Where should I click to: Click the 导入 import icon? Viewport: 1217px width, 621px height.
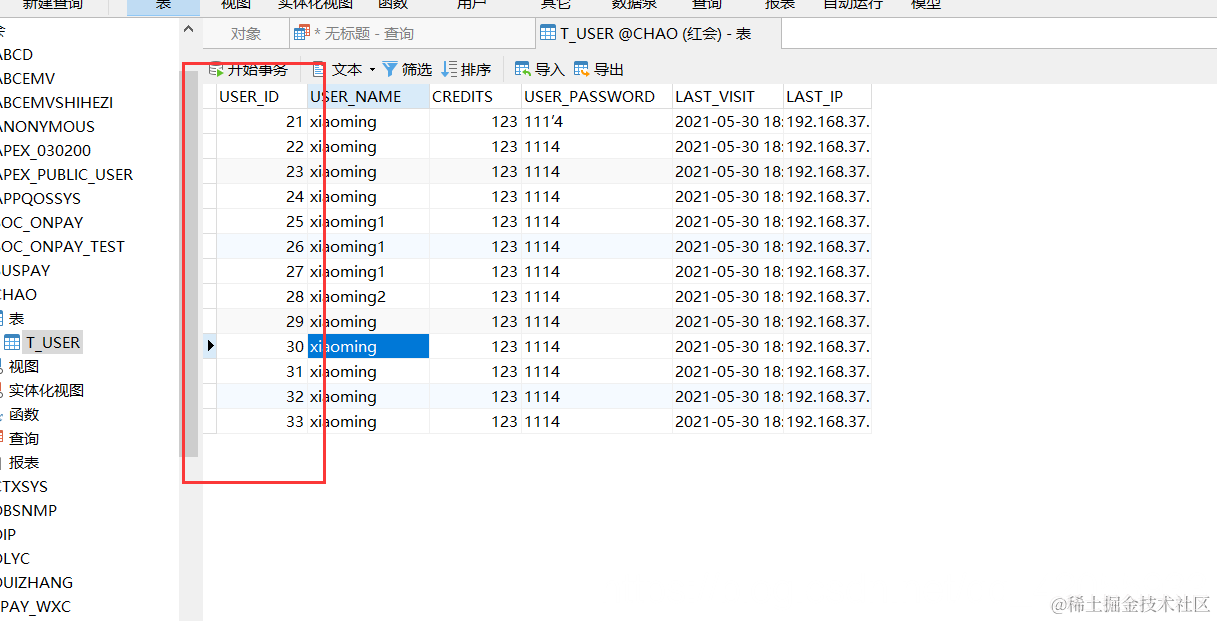pyautogui.click(x=522, y=70)
